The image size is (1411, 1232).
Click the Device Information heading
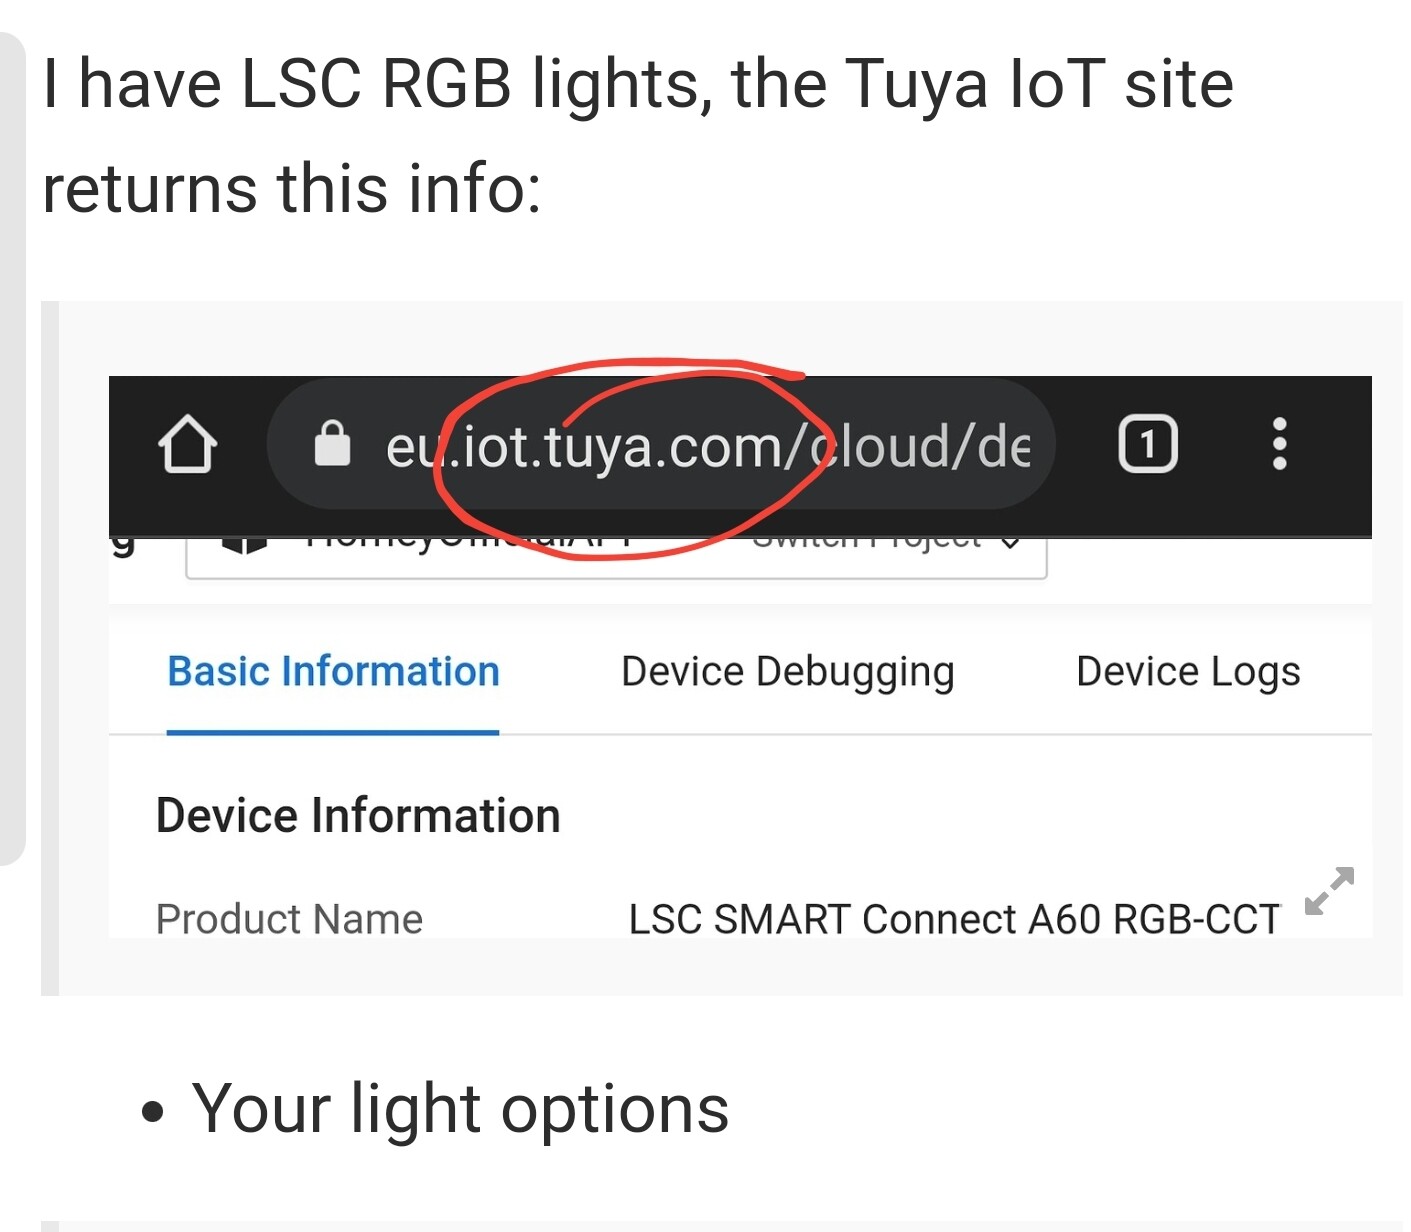[358, 816]
